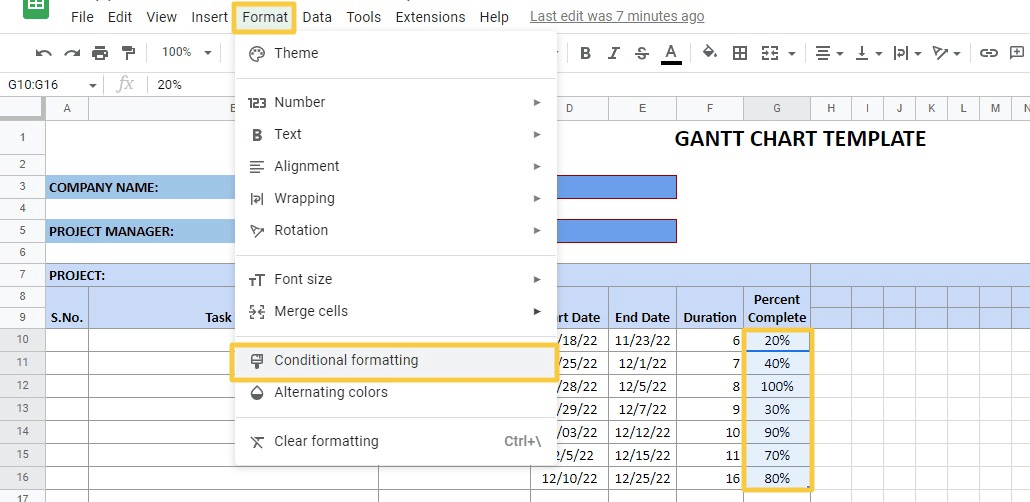Image resolution: width=1030 pixels, height=502 pixels.
Task: Choose Alternating colors option
Action: (x=395, y=393)
